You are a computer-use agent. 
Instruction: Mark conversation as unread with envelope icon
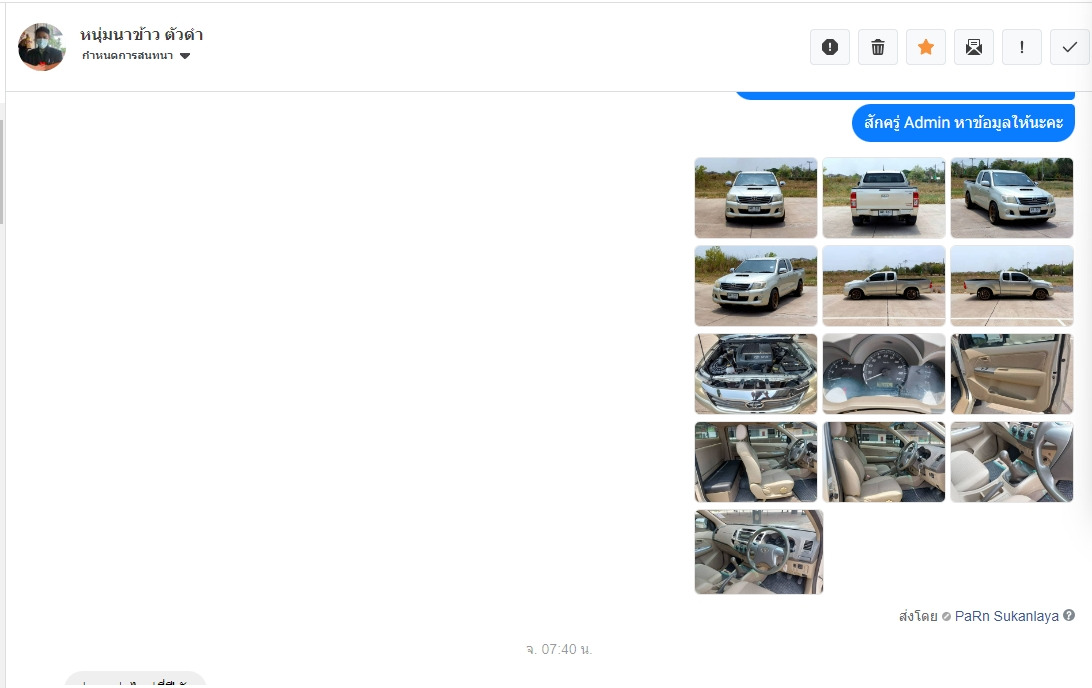coord(974,47)
